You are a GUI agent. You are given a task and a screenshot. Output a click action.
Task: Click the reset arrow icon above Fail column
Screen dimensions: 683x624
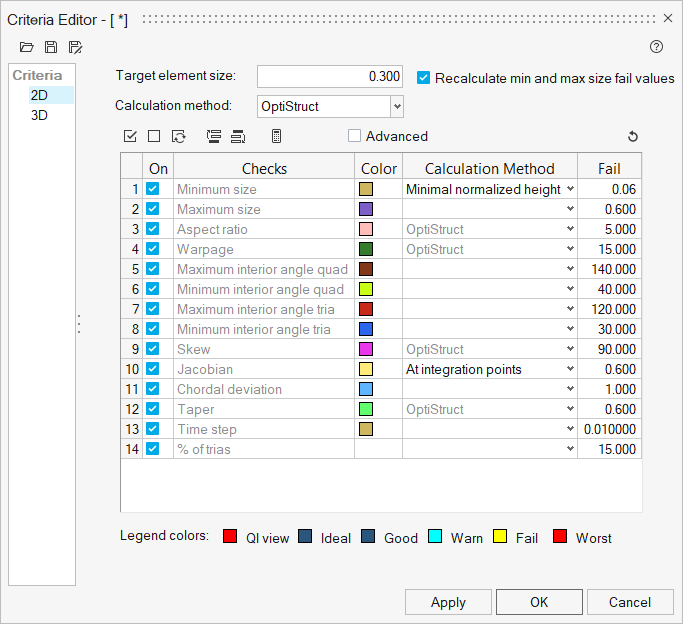[632, 137]
